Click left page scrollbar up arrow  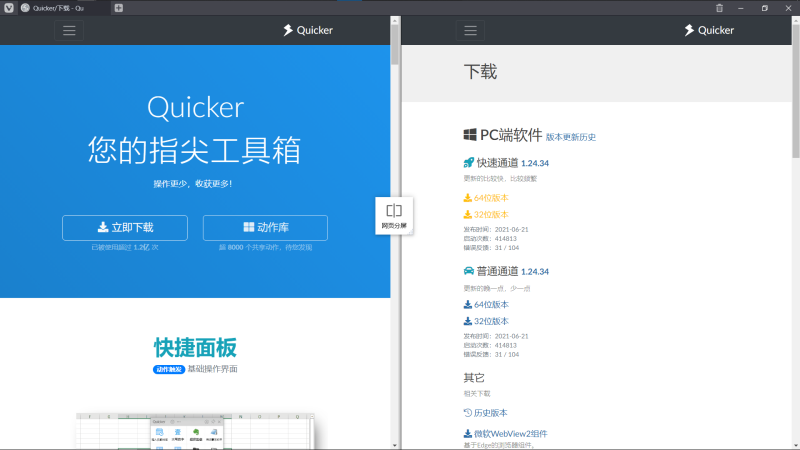point(394,20)
